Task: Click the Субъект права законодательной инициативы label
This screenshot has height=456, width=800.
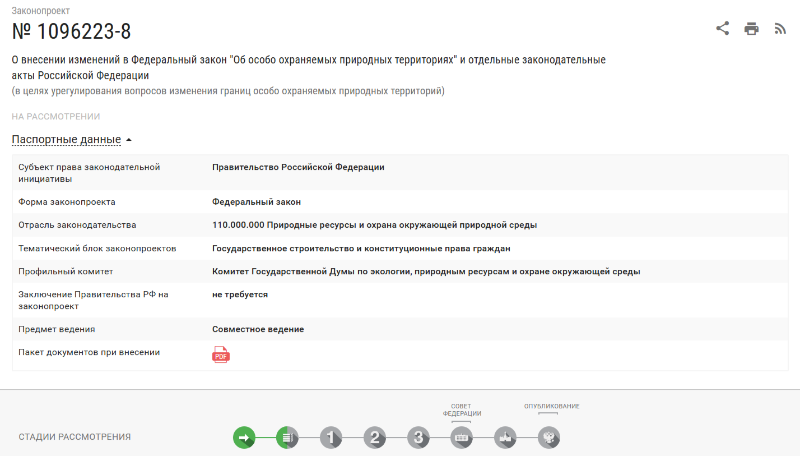Action: tap(89, 173)
